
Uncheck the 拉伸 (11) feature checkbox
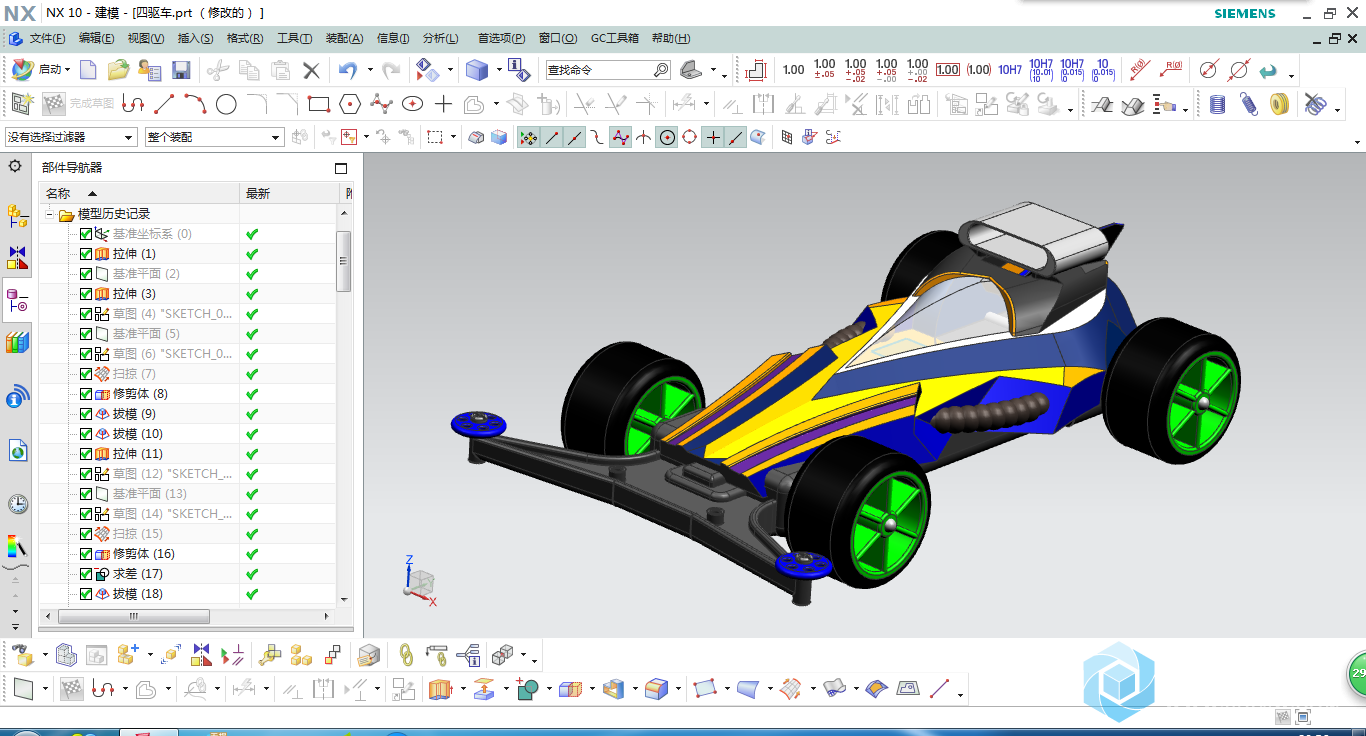tap(86, 454)
